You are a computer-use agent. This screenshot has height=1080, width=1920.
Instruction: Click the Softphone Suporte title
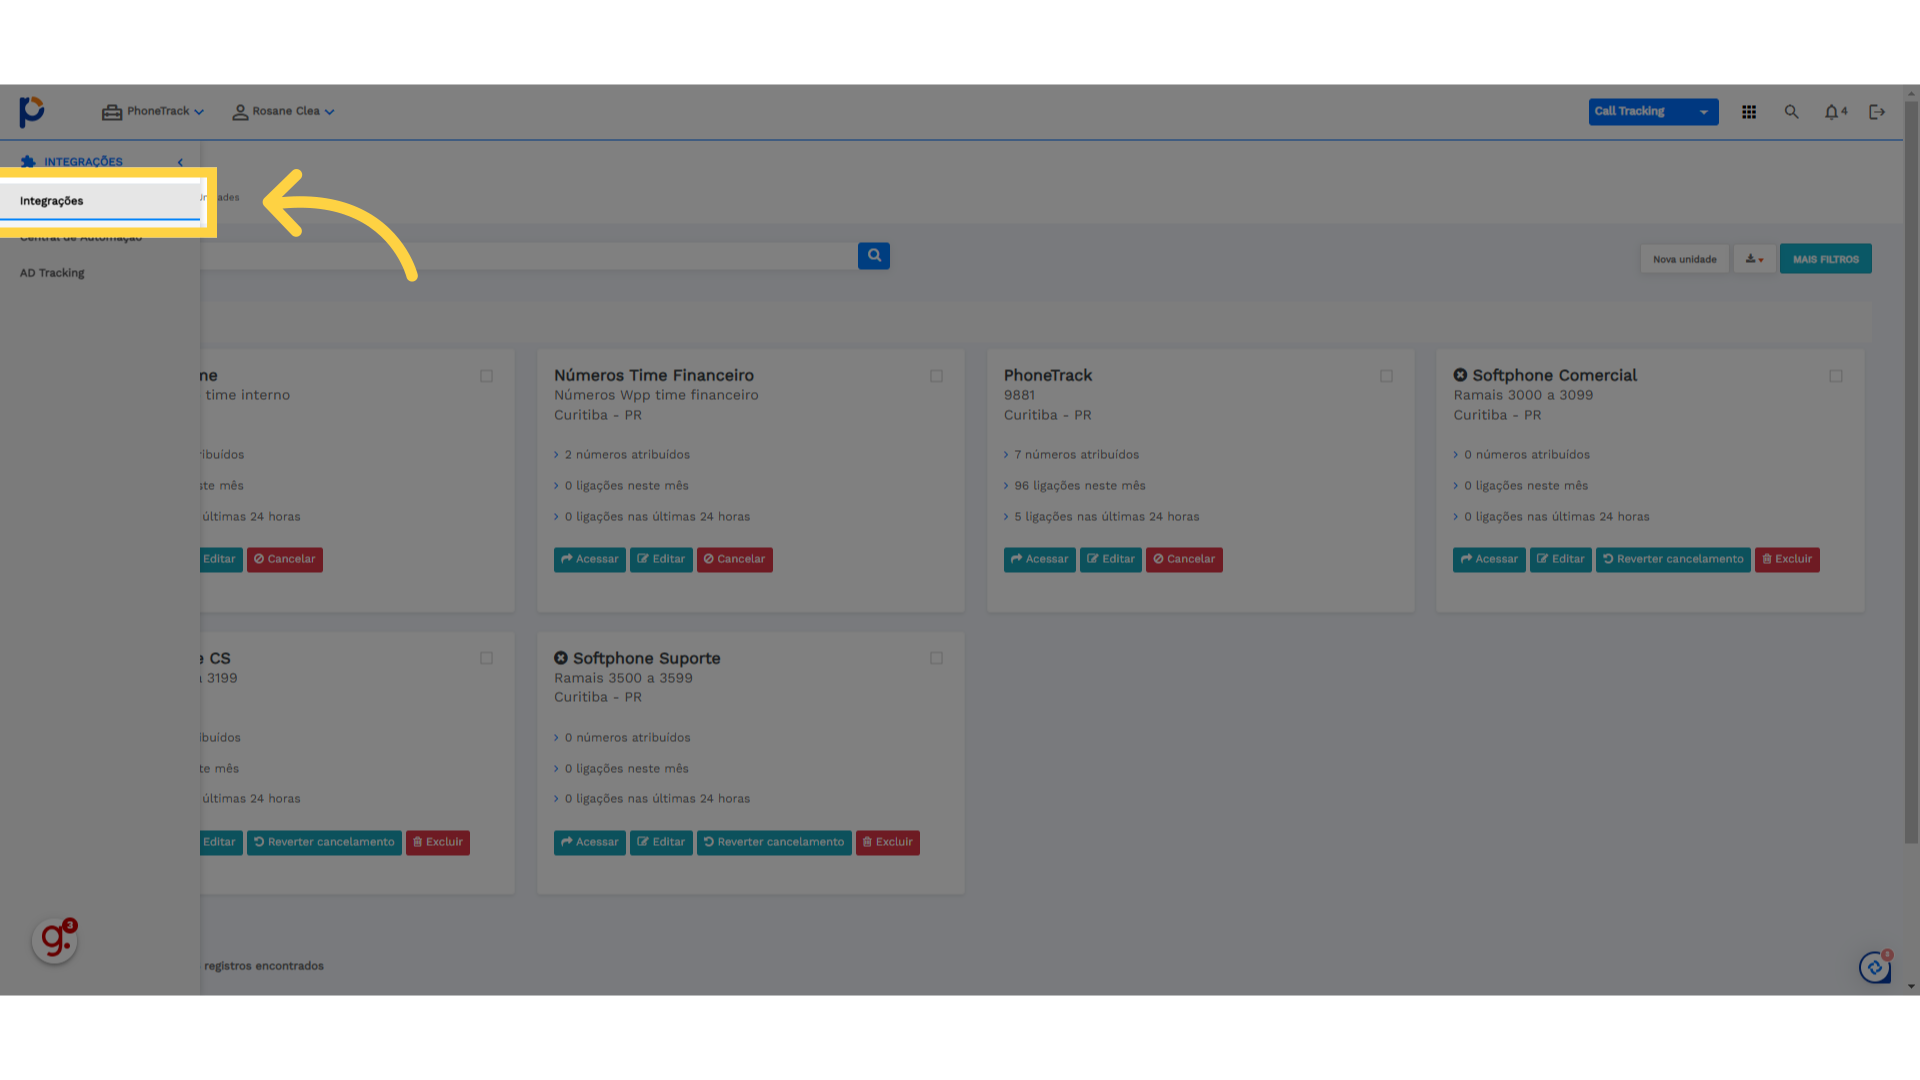[x=646, y=658]
